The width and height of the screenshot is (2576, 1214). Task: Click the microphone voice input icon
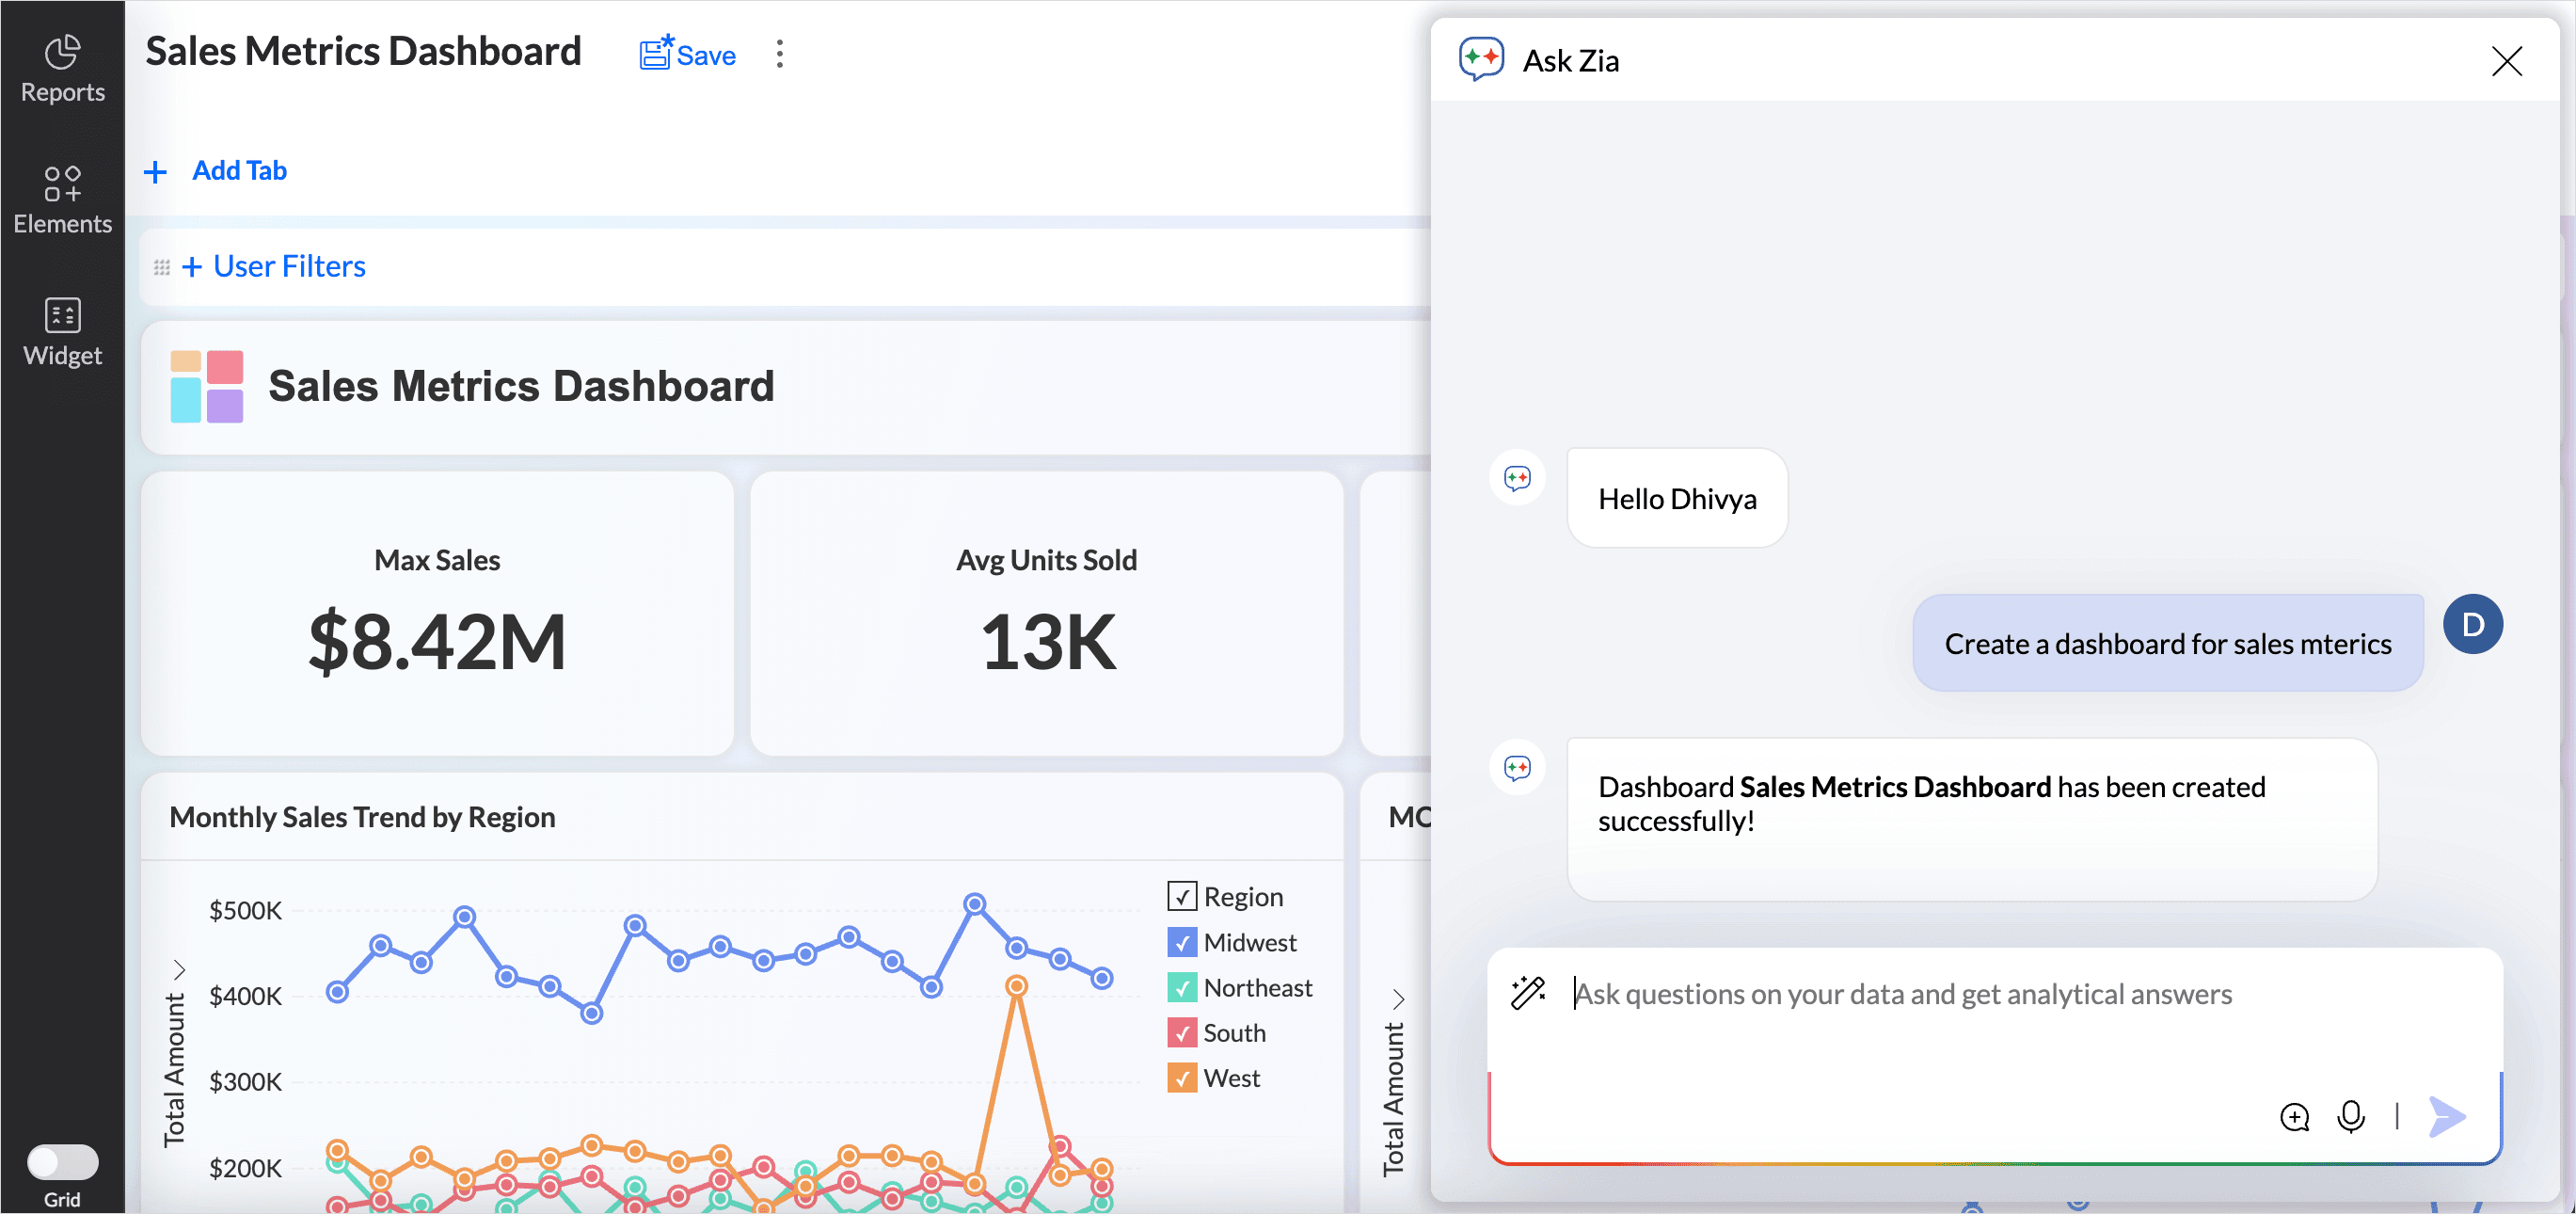2350,1116
